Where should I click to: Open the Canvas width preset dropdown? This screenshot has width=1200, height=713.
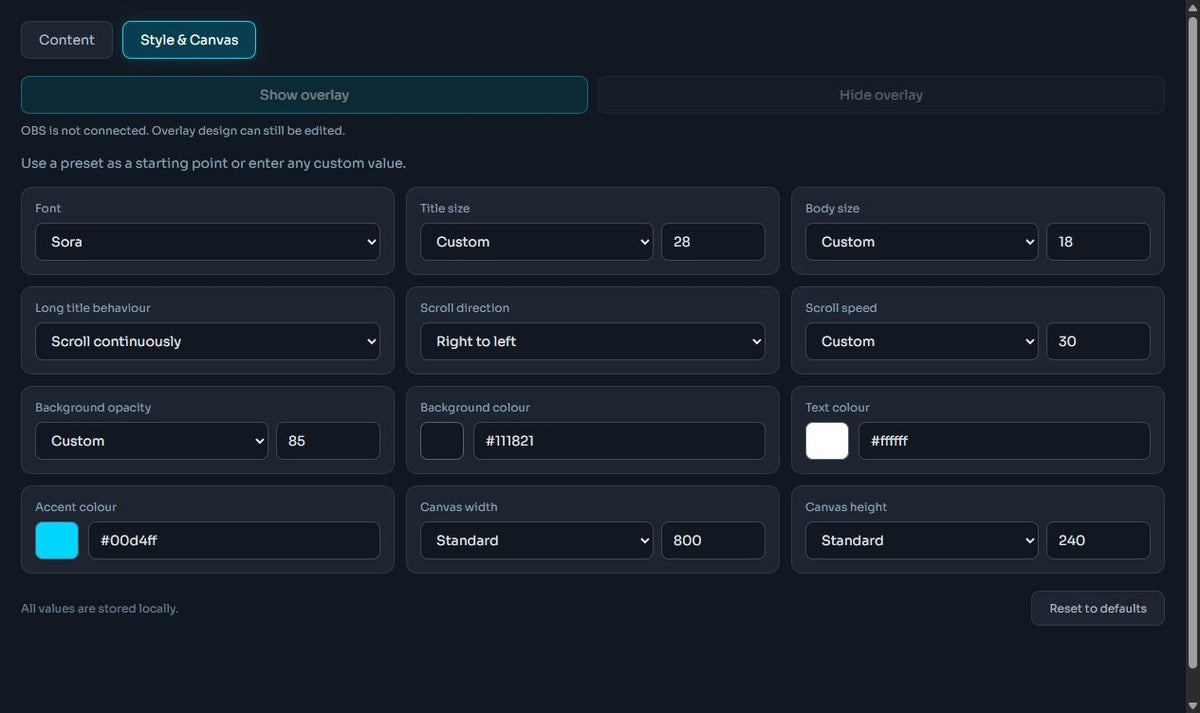537,540
